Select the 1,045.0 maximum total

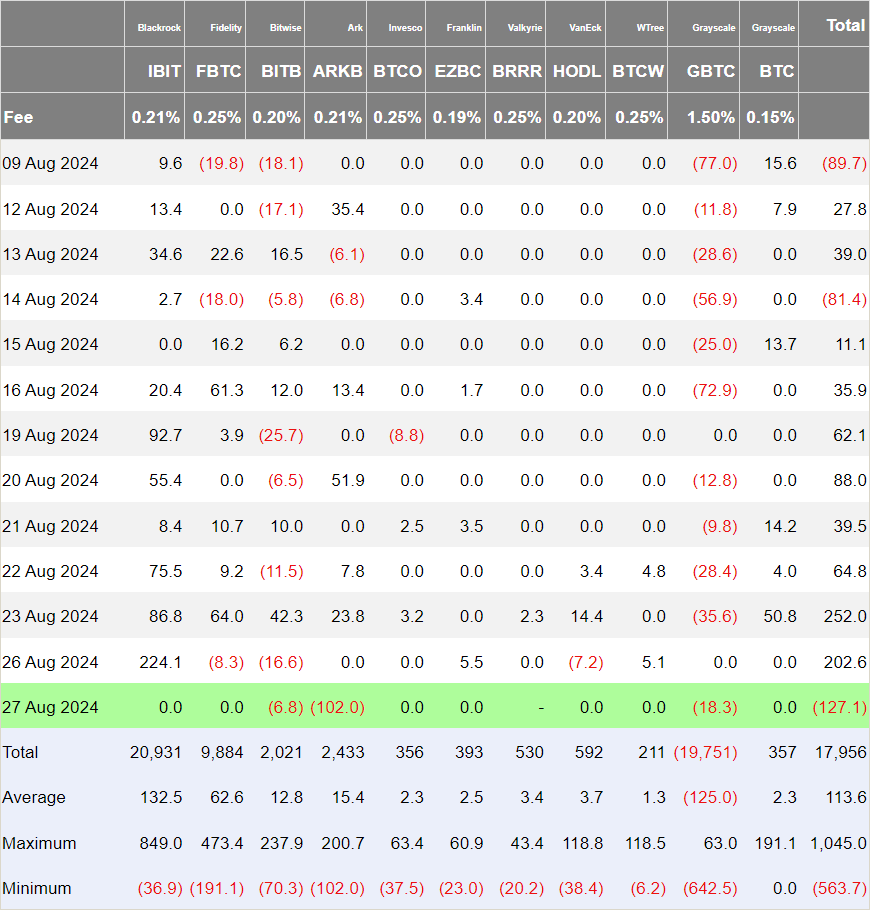(x=839, y=843)
